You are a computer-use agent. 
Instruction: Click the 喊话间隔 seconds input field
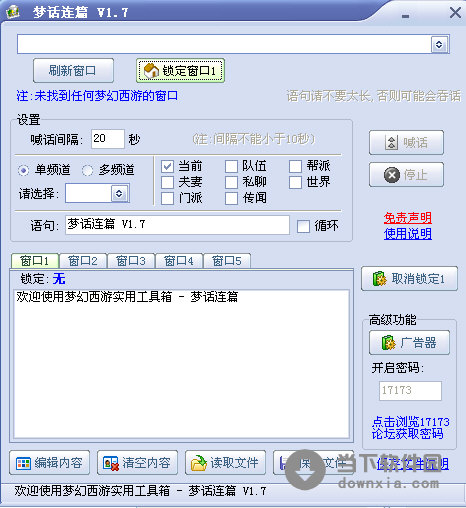point(108,139)
